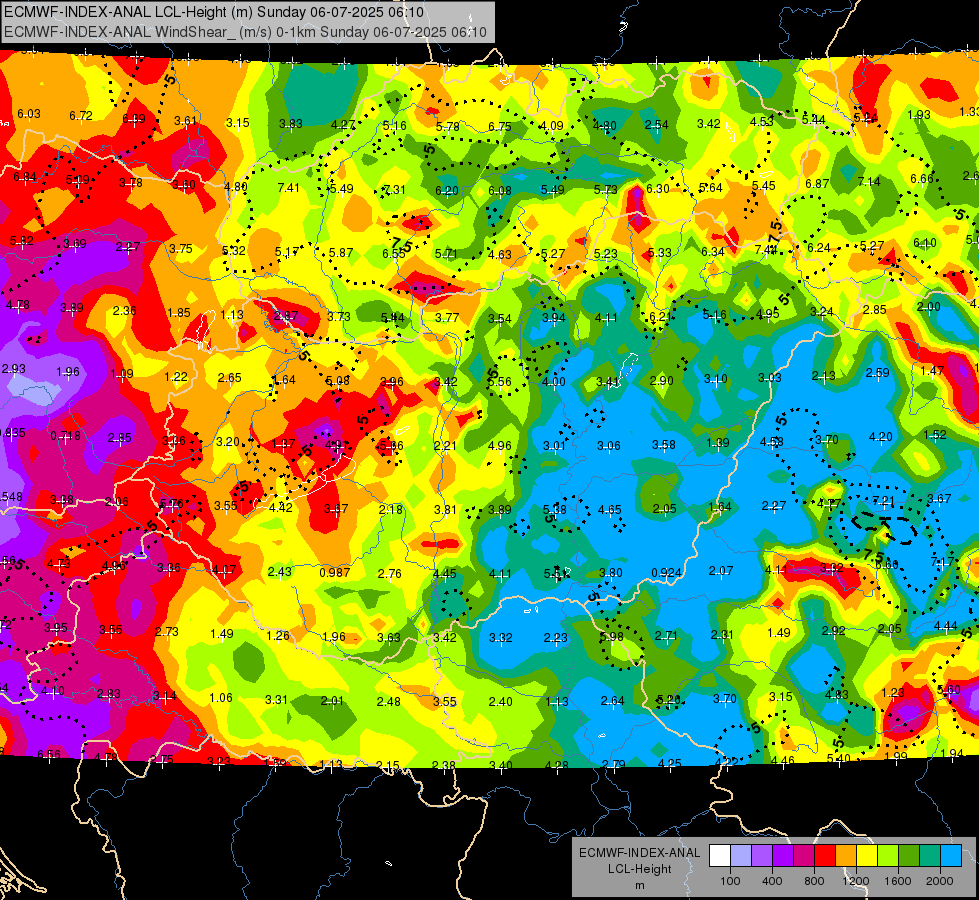The width and height of the screenshot is (979, 900).
Task: Click the grid value "4.20"
Action: 881,437
